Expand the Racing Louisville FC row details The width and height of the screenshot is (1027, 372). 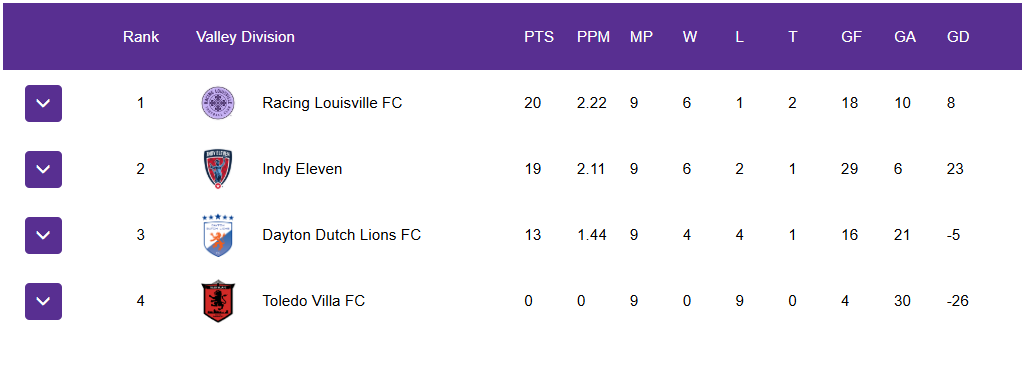(43, 103)
